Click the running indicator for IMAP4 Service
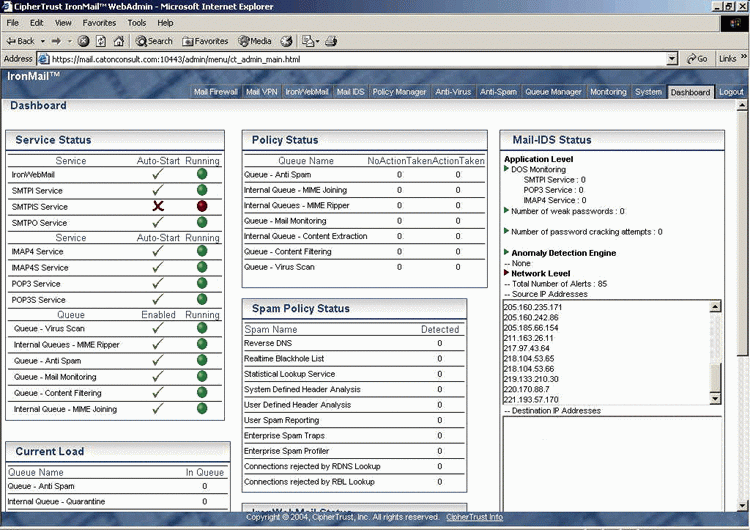The height and width of the screenshot is (530, 750). [202, 251]
